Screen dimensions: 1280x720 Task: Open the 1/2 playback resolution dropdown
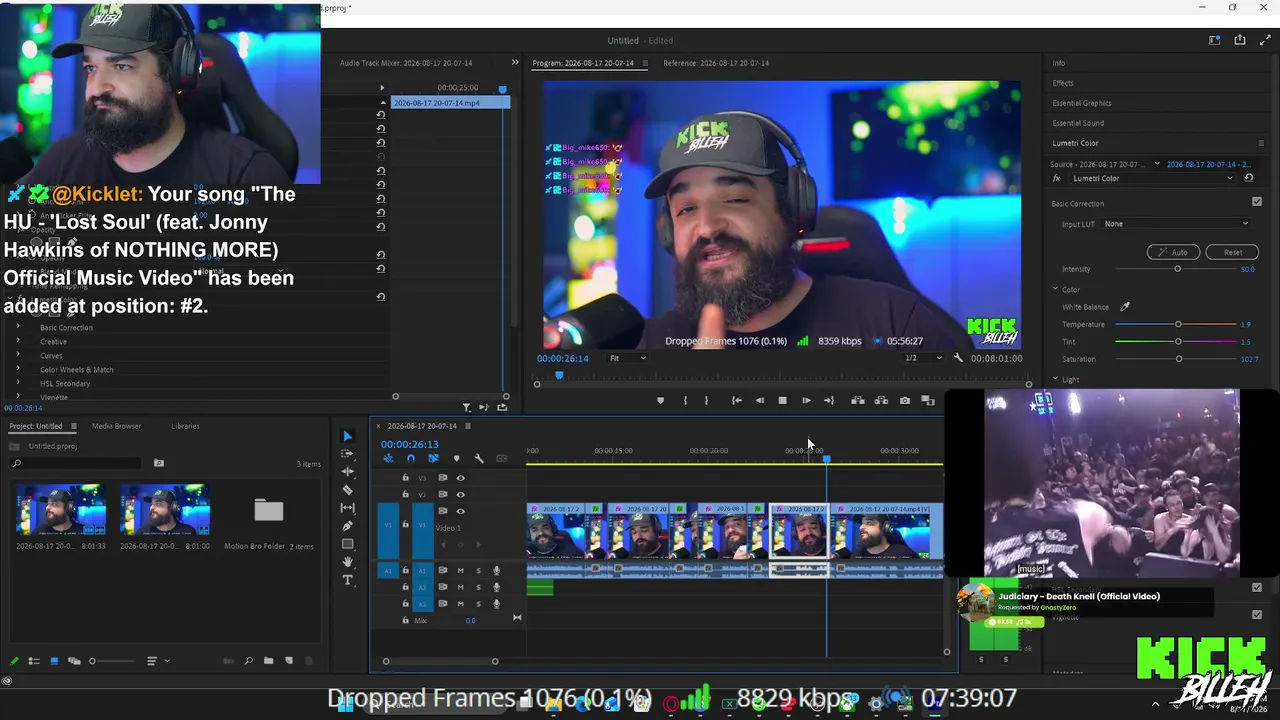click(x=923, y=358)
